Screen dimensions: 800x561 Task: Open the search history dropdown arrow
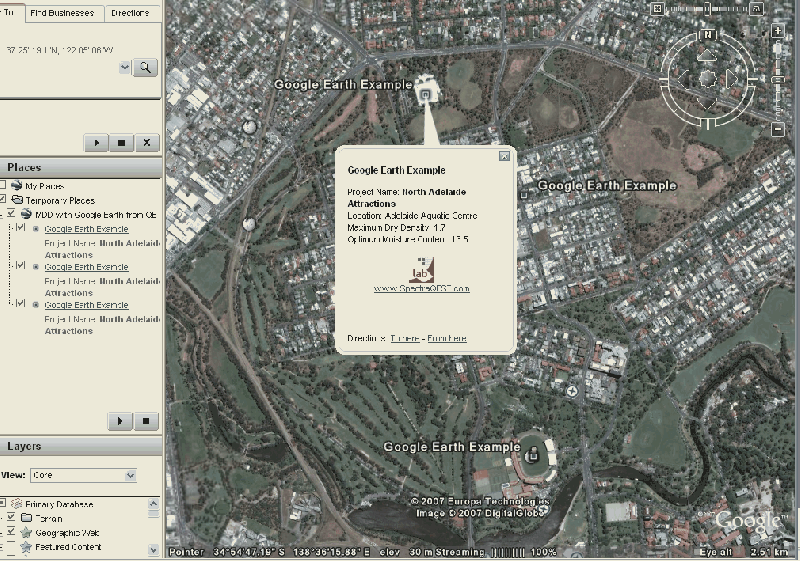(124, 67)
